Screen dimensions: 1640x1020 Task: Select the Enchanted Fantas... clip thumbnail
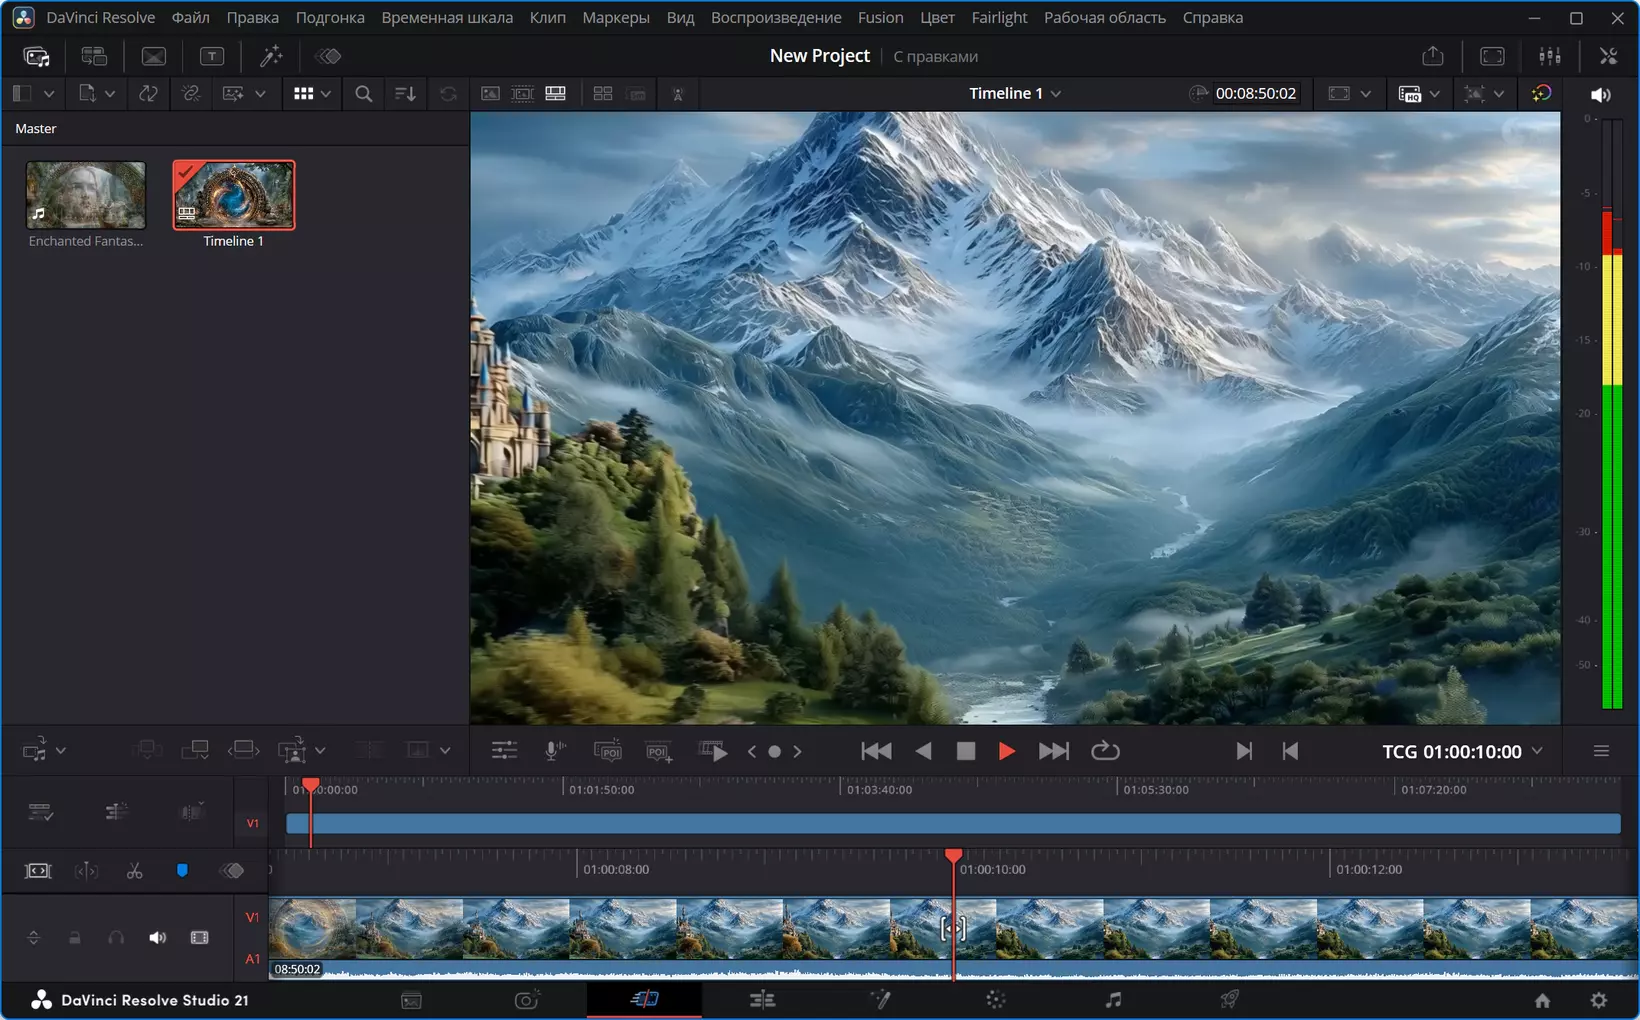[86, 195]
